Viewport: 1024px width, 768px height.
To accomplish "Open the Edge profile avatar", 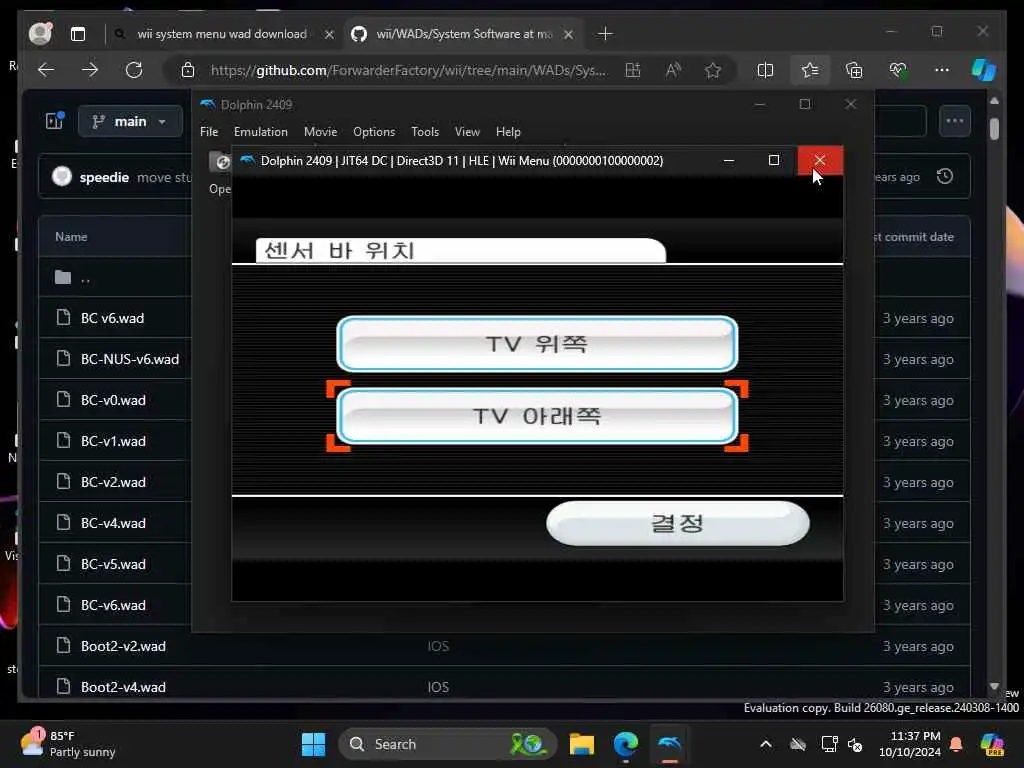I will 40,33.
